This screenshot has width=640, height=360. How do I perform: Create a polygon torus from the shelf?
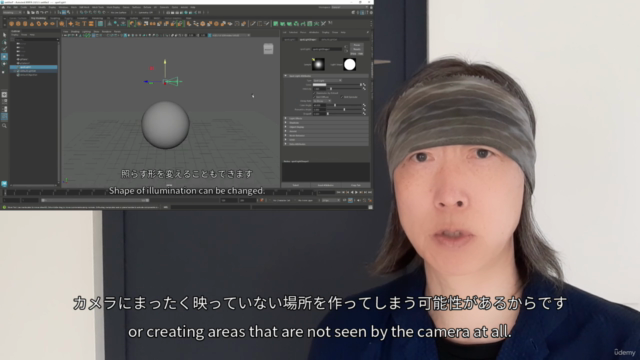(39, 24)
